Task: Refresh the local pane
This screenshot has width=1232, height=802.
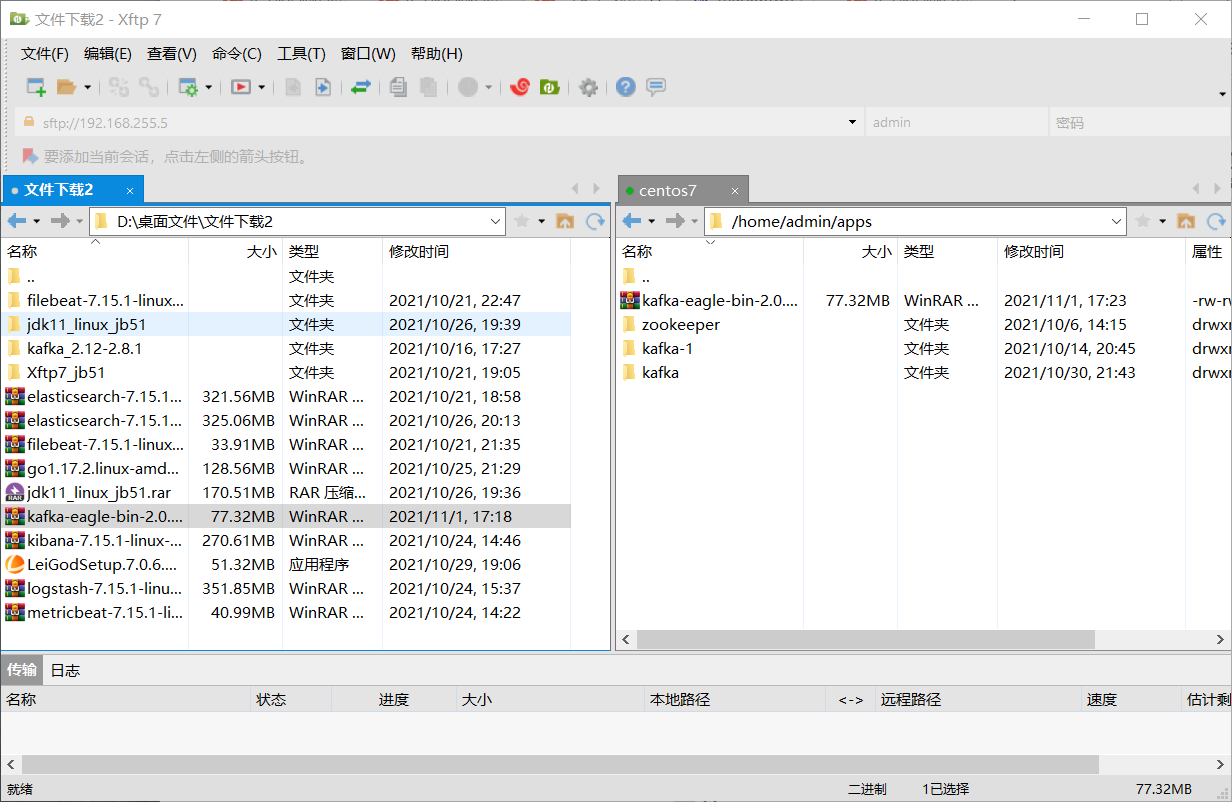Action: click(596, 221)
